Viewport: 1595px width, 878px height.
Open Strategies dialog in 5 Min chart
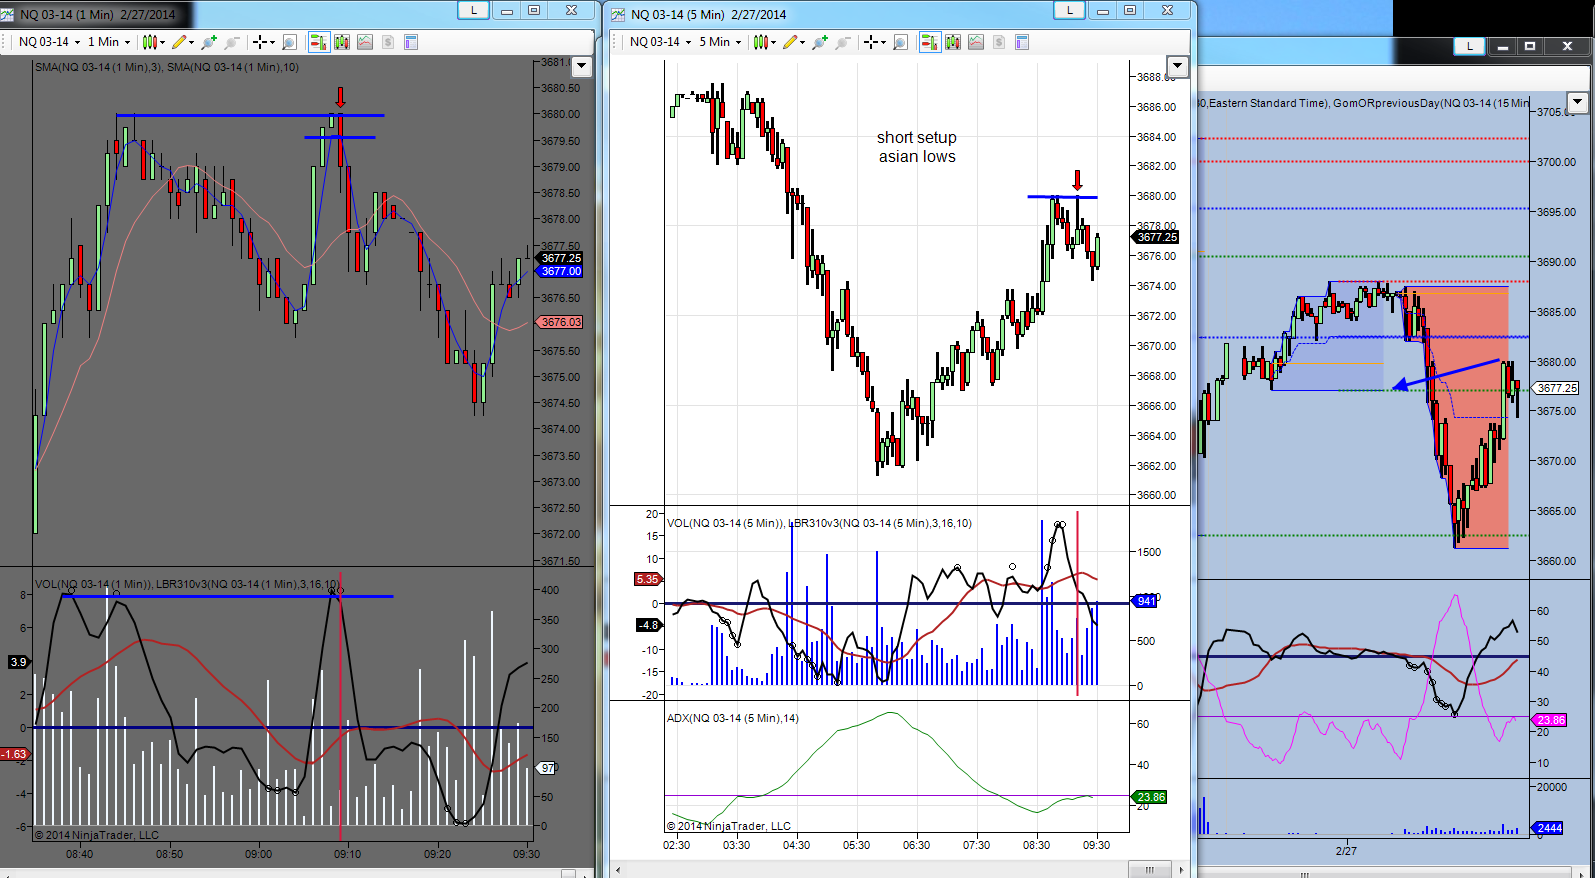(x=999, y=42)
